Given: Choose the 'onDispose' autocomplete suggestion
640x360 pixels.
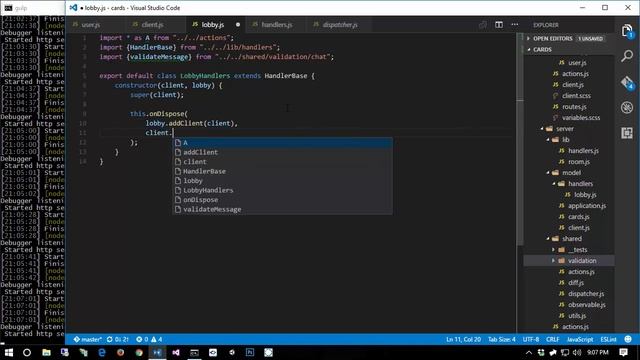Looking at the screenshot, I should pos(282,200).
